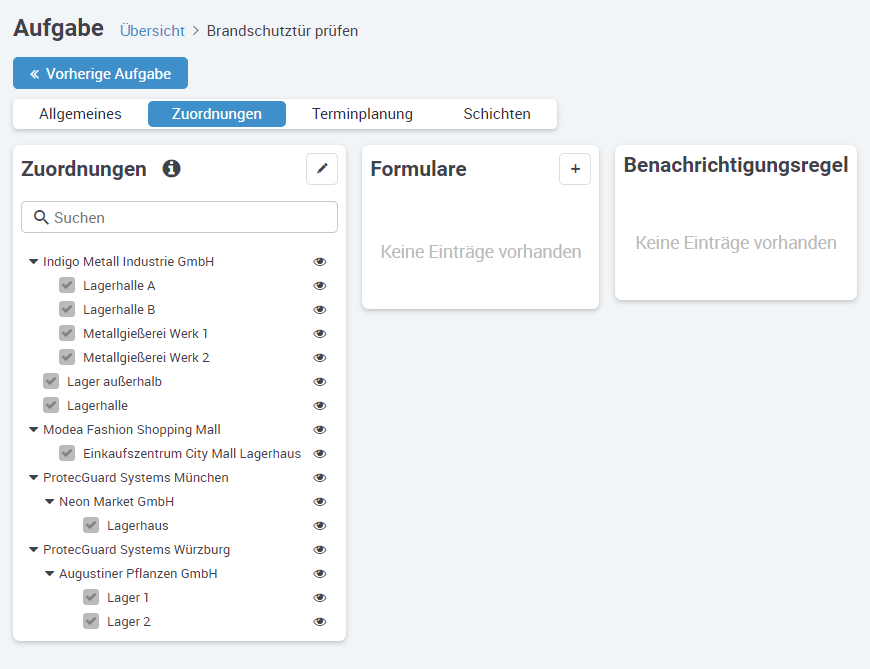870x669 pixels.
Task: Collapse the Indigo Metall Industrie GmbH node
Action: (33, 262)
